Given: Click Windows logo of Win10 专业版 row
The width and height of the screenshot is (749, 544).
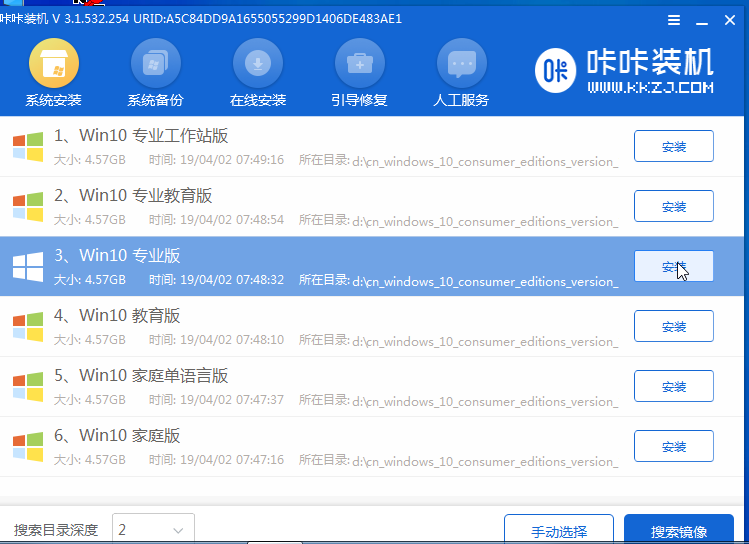Looking at the screenshot, I should pos(28,267).
